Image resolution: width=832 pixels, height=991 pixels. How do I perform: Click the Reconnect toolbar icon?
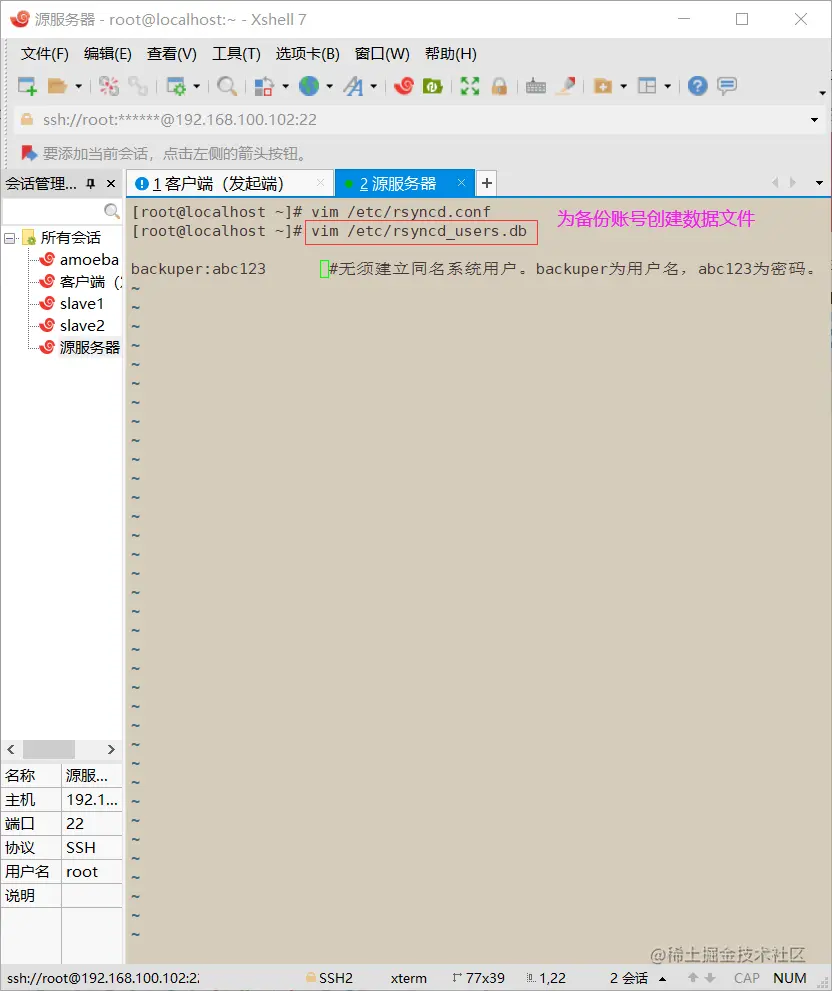[138, 86]
